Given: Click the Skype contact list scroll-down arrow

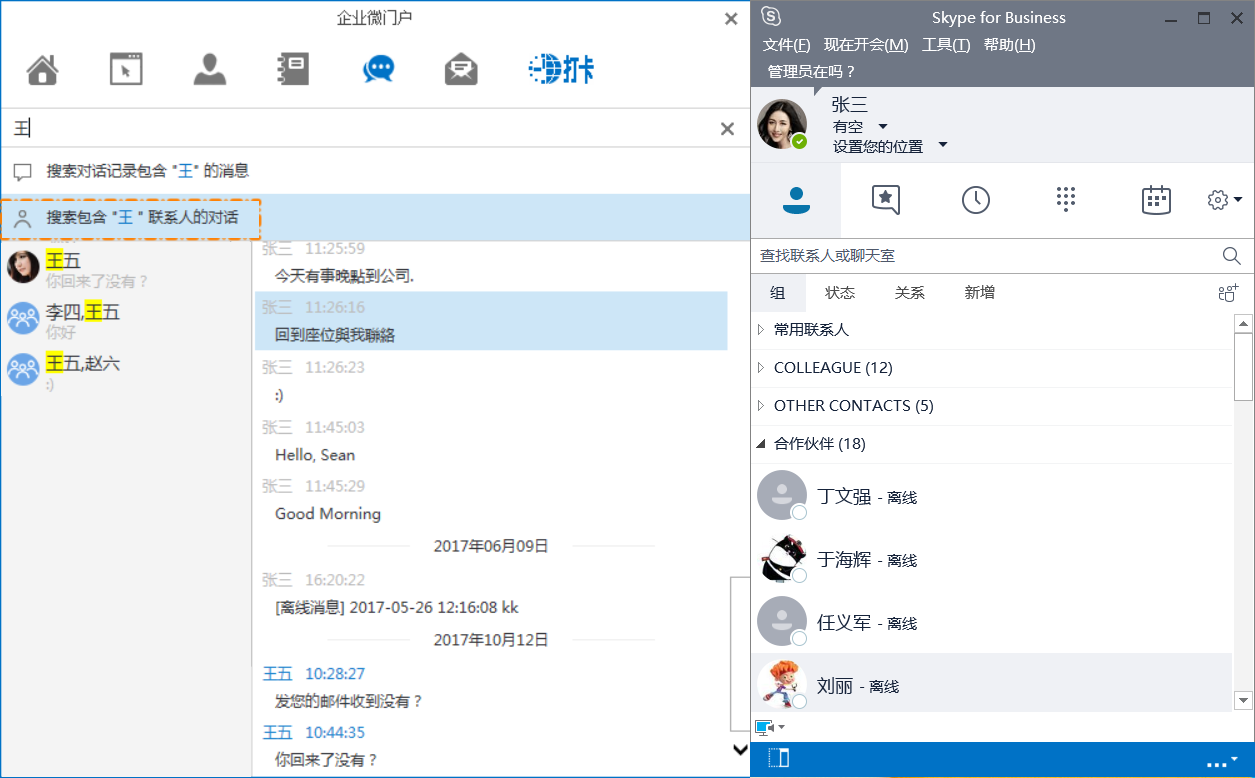Looking at the screenshot, I should (x=1244, y=701).
